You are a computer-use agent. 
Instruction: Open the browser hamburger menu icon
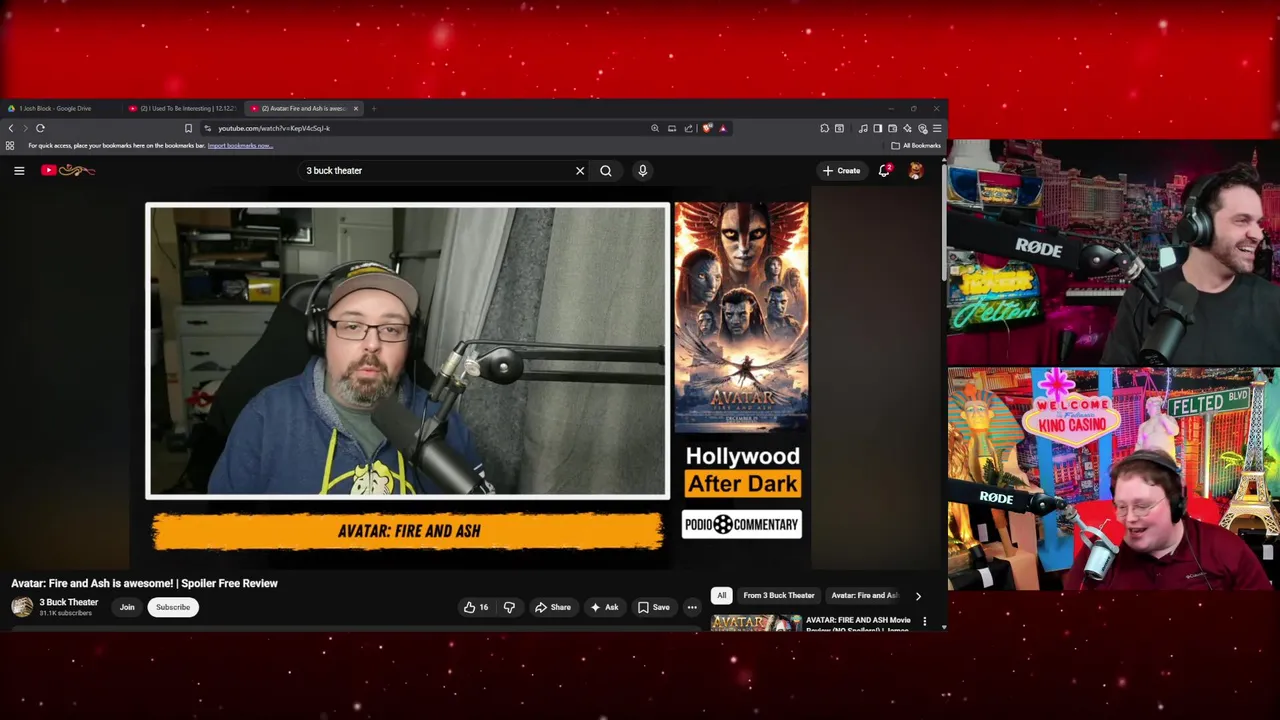point(937,128)
